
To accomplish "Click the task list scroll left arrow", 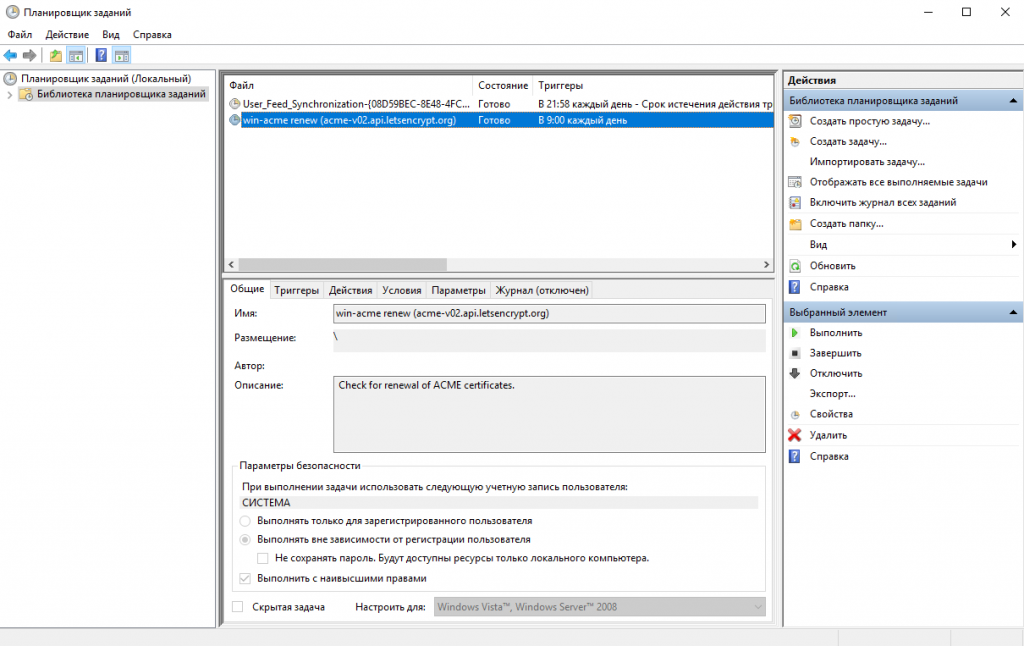I will point(231,265).
